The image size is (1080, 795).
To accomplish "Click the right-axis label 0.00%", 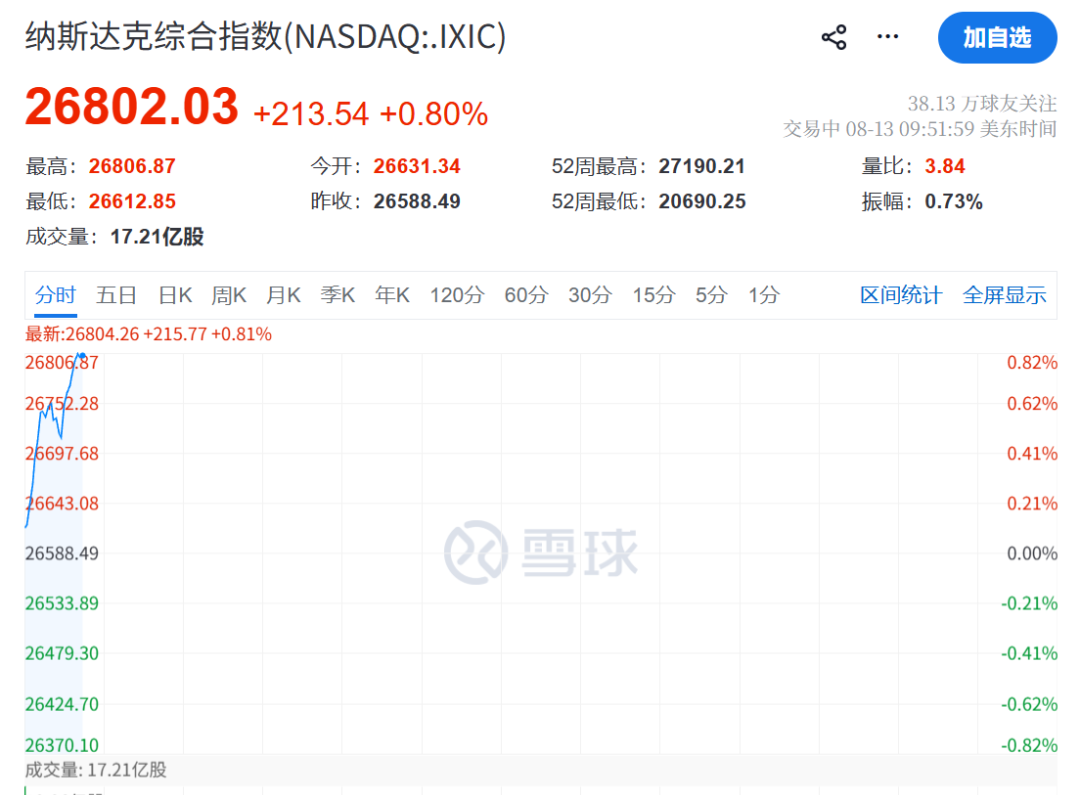I will pos(1032,553).
